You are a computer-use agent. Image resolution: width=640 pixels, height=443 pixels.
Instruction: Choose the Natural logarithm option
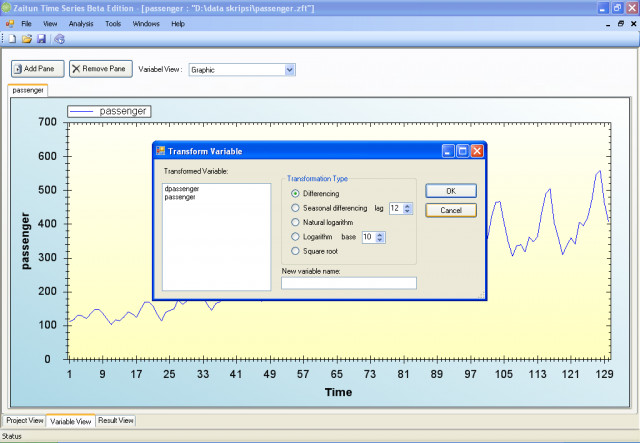pyautogui.click(x=295, y=222)
